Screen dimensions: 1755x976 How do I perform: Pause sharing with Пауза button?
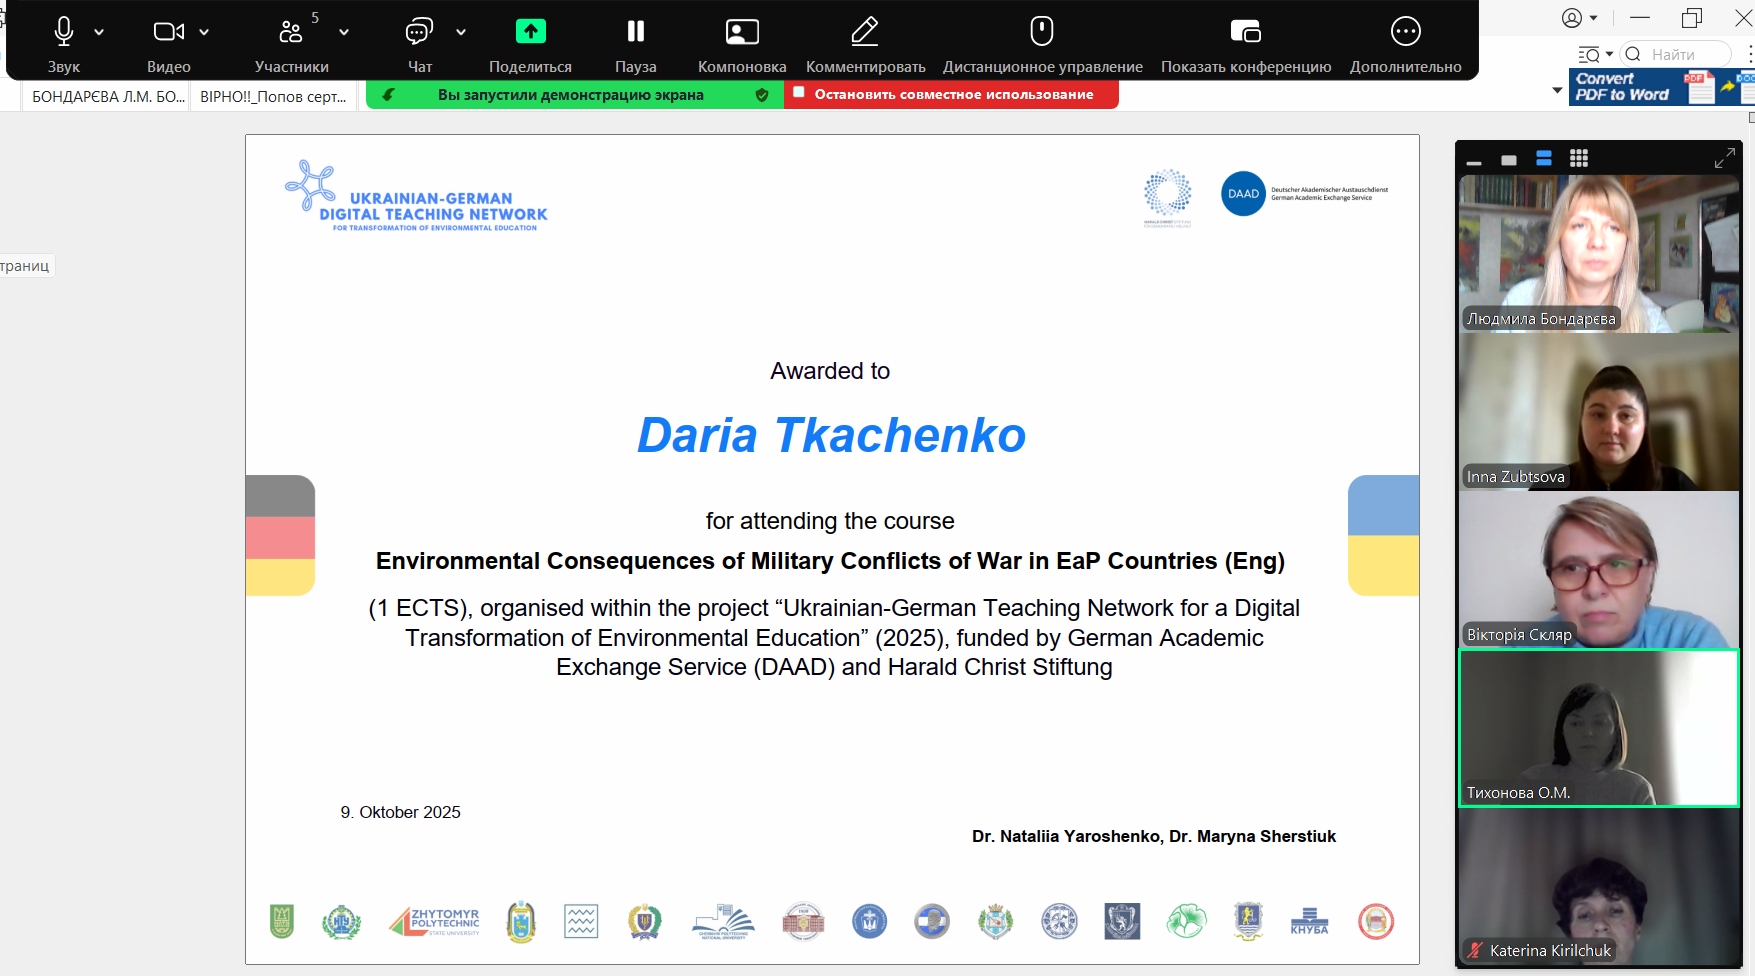635,32
